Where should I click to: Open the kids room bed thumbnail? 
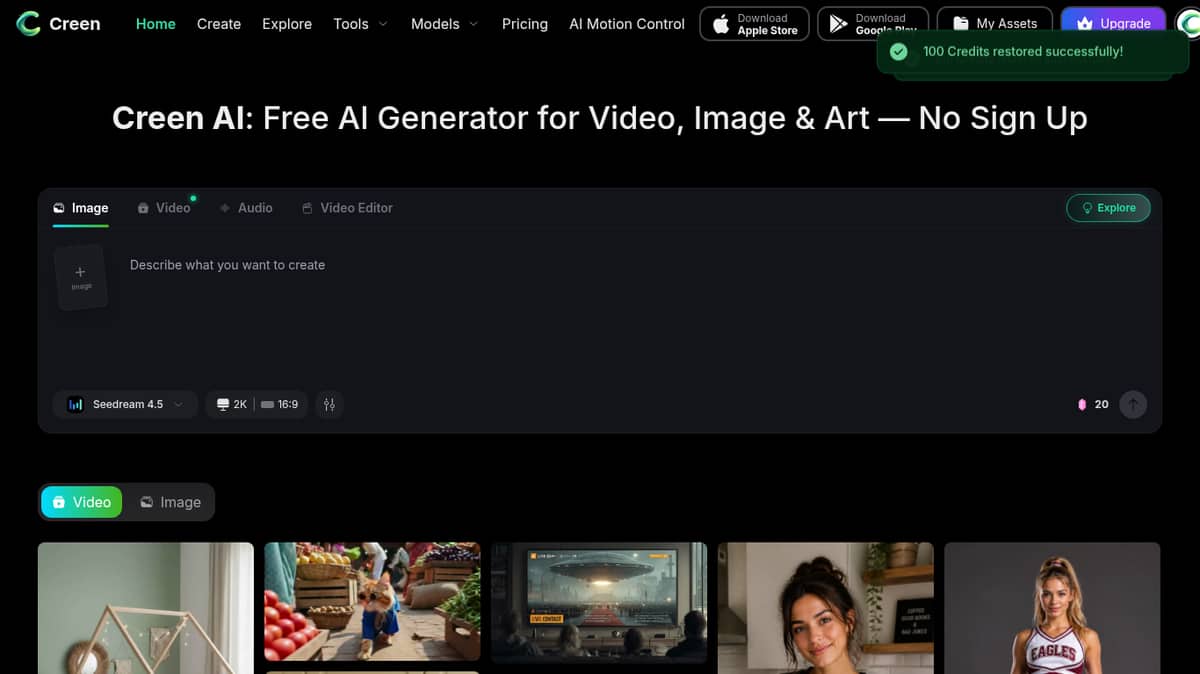146,608
